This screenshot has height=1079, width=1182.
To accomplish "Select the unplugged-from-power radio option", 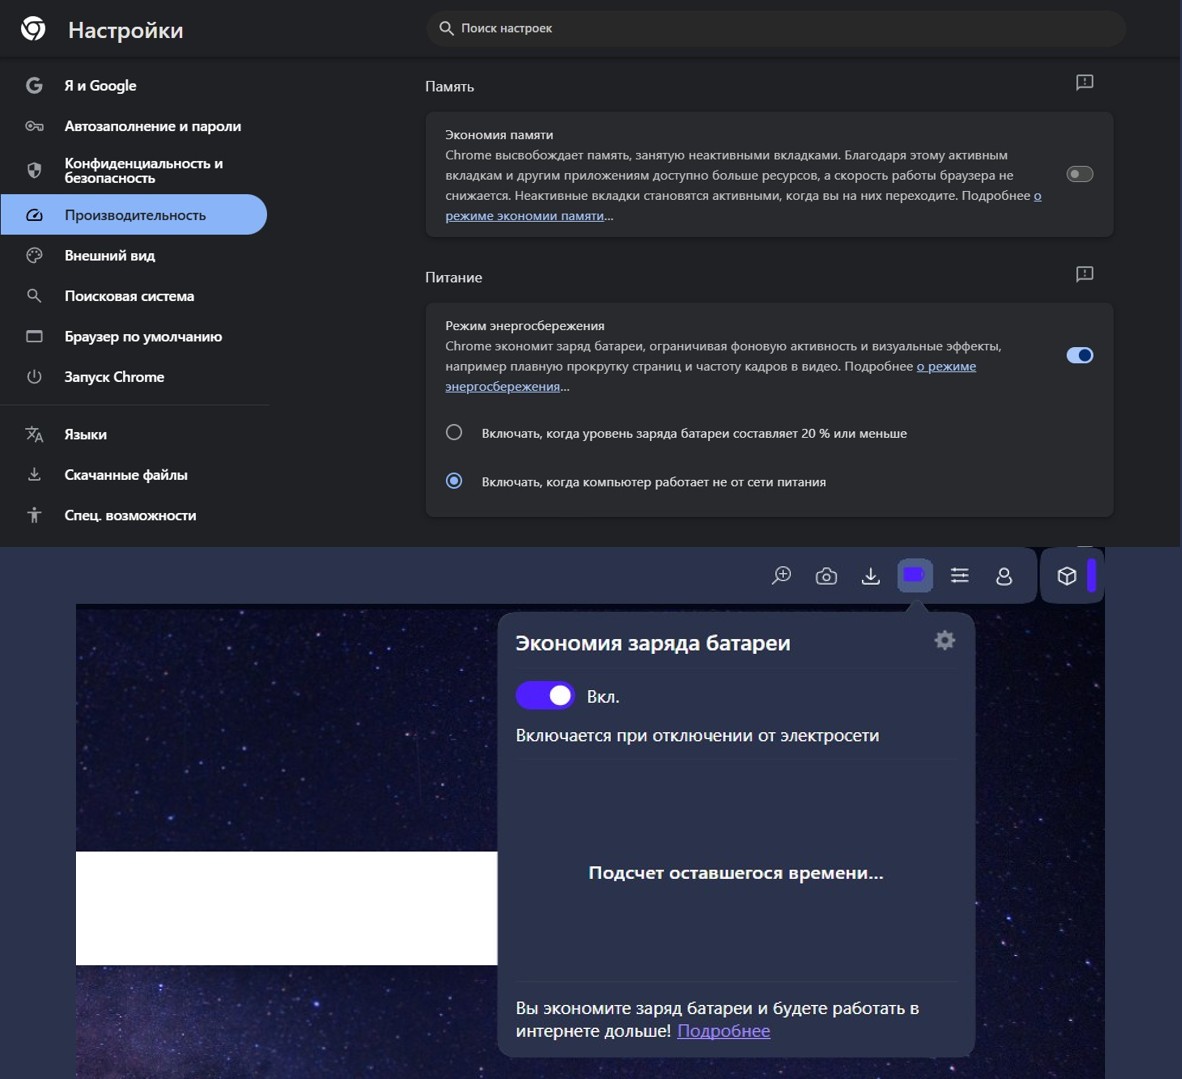I will click(454, 481).
